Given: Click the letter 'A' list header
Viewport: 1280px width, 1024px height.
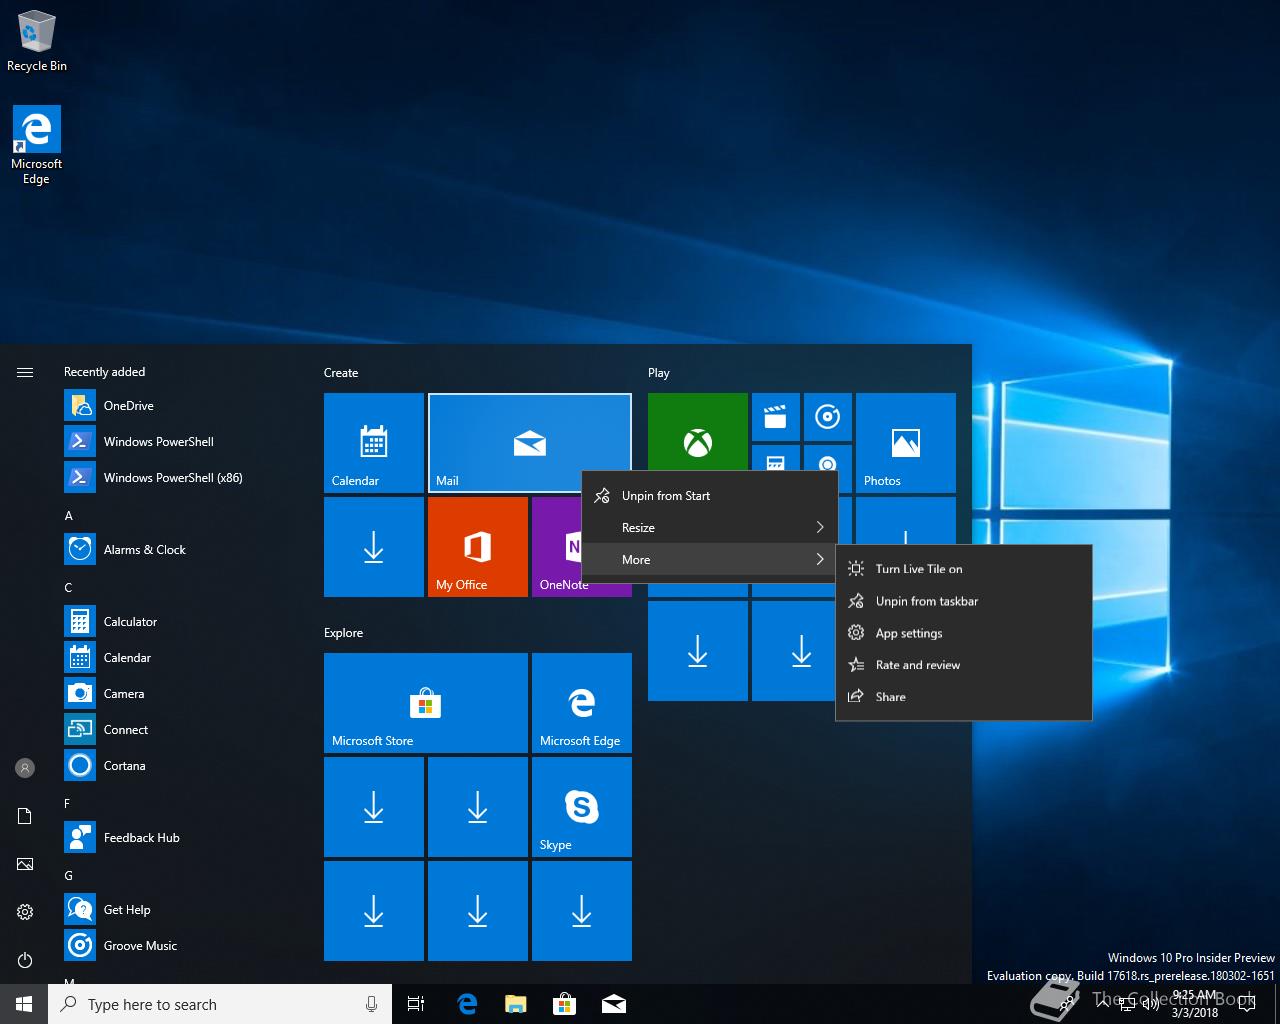Looking at the screenshot, I should (68, 515).
